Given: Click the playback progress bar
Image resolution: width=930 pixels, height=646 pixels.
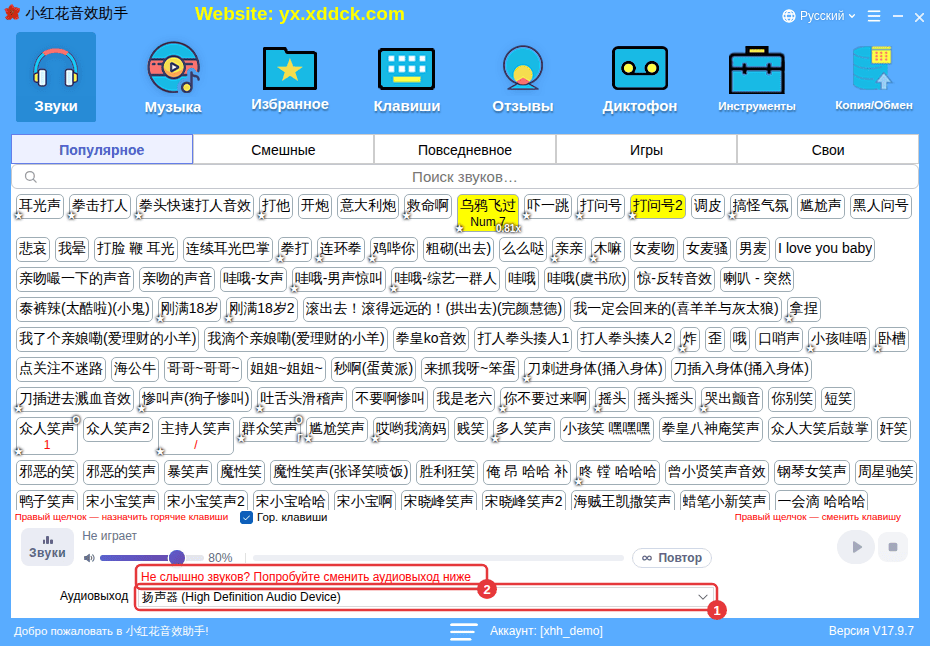Looking at the screenshot, I should click(438, 558).
